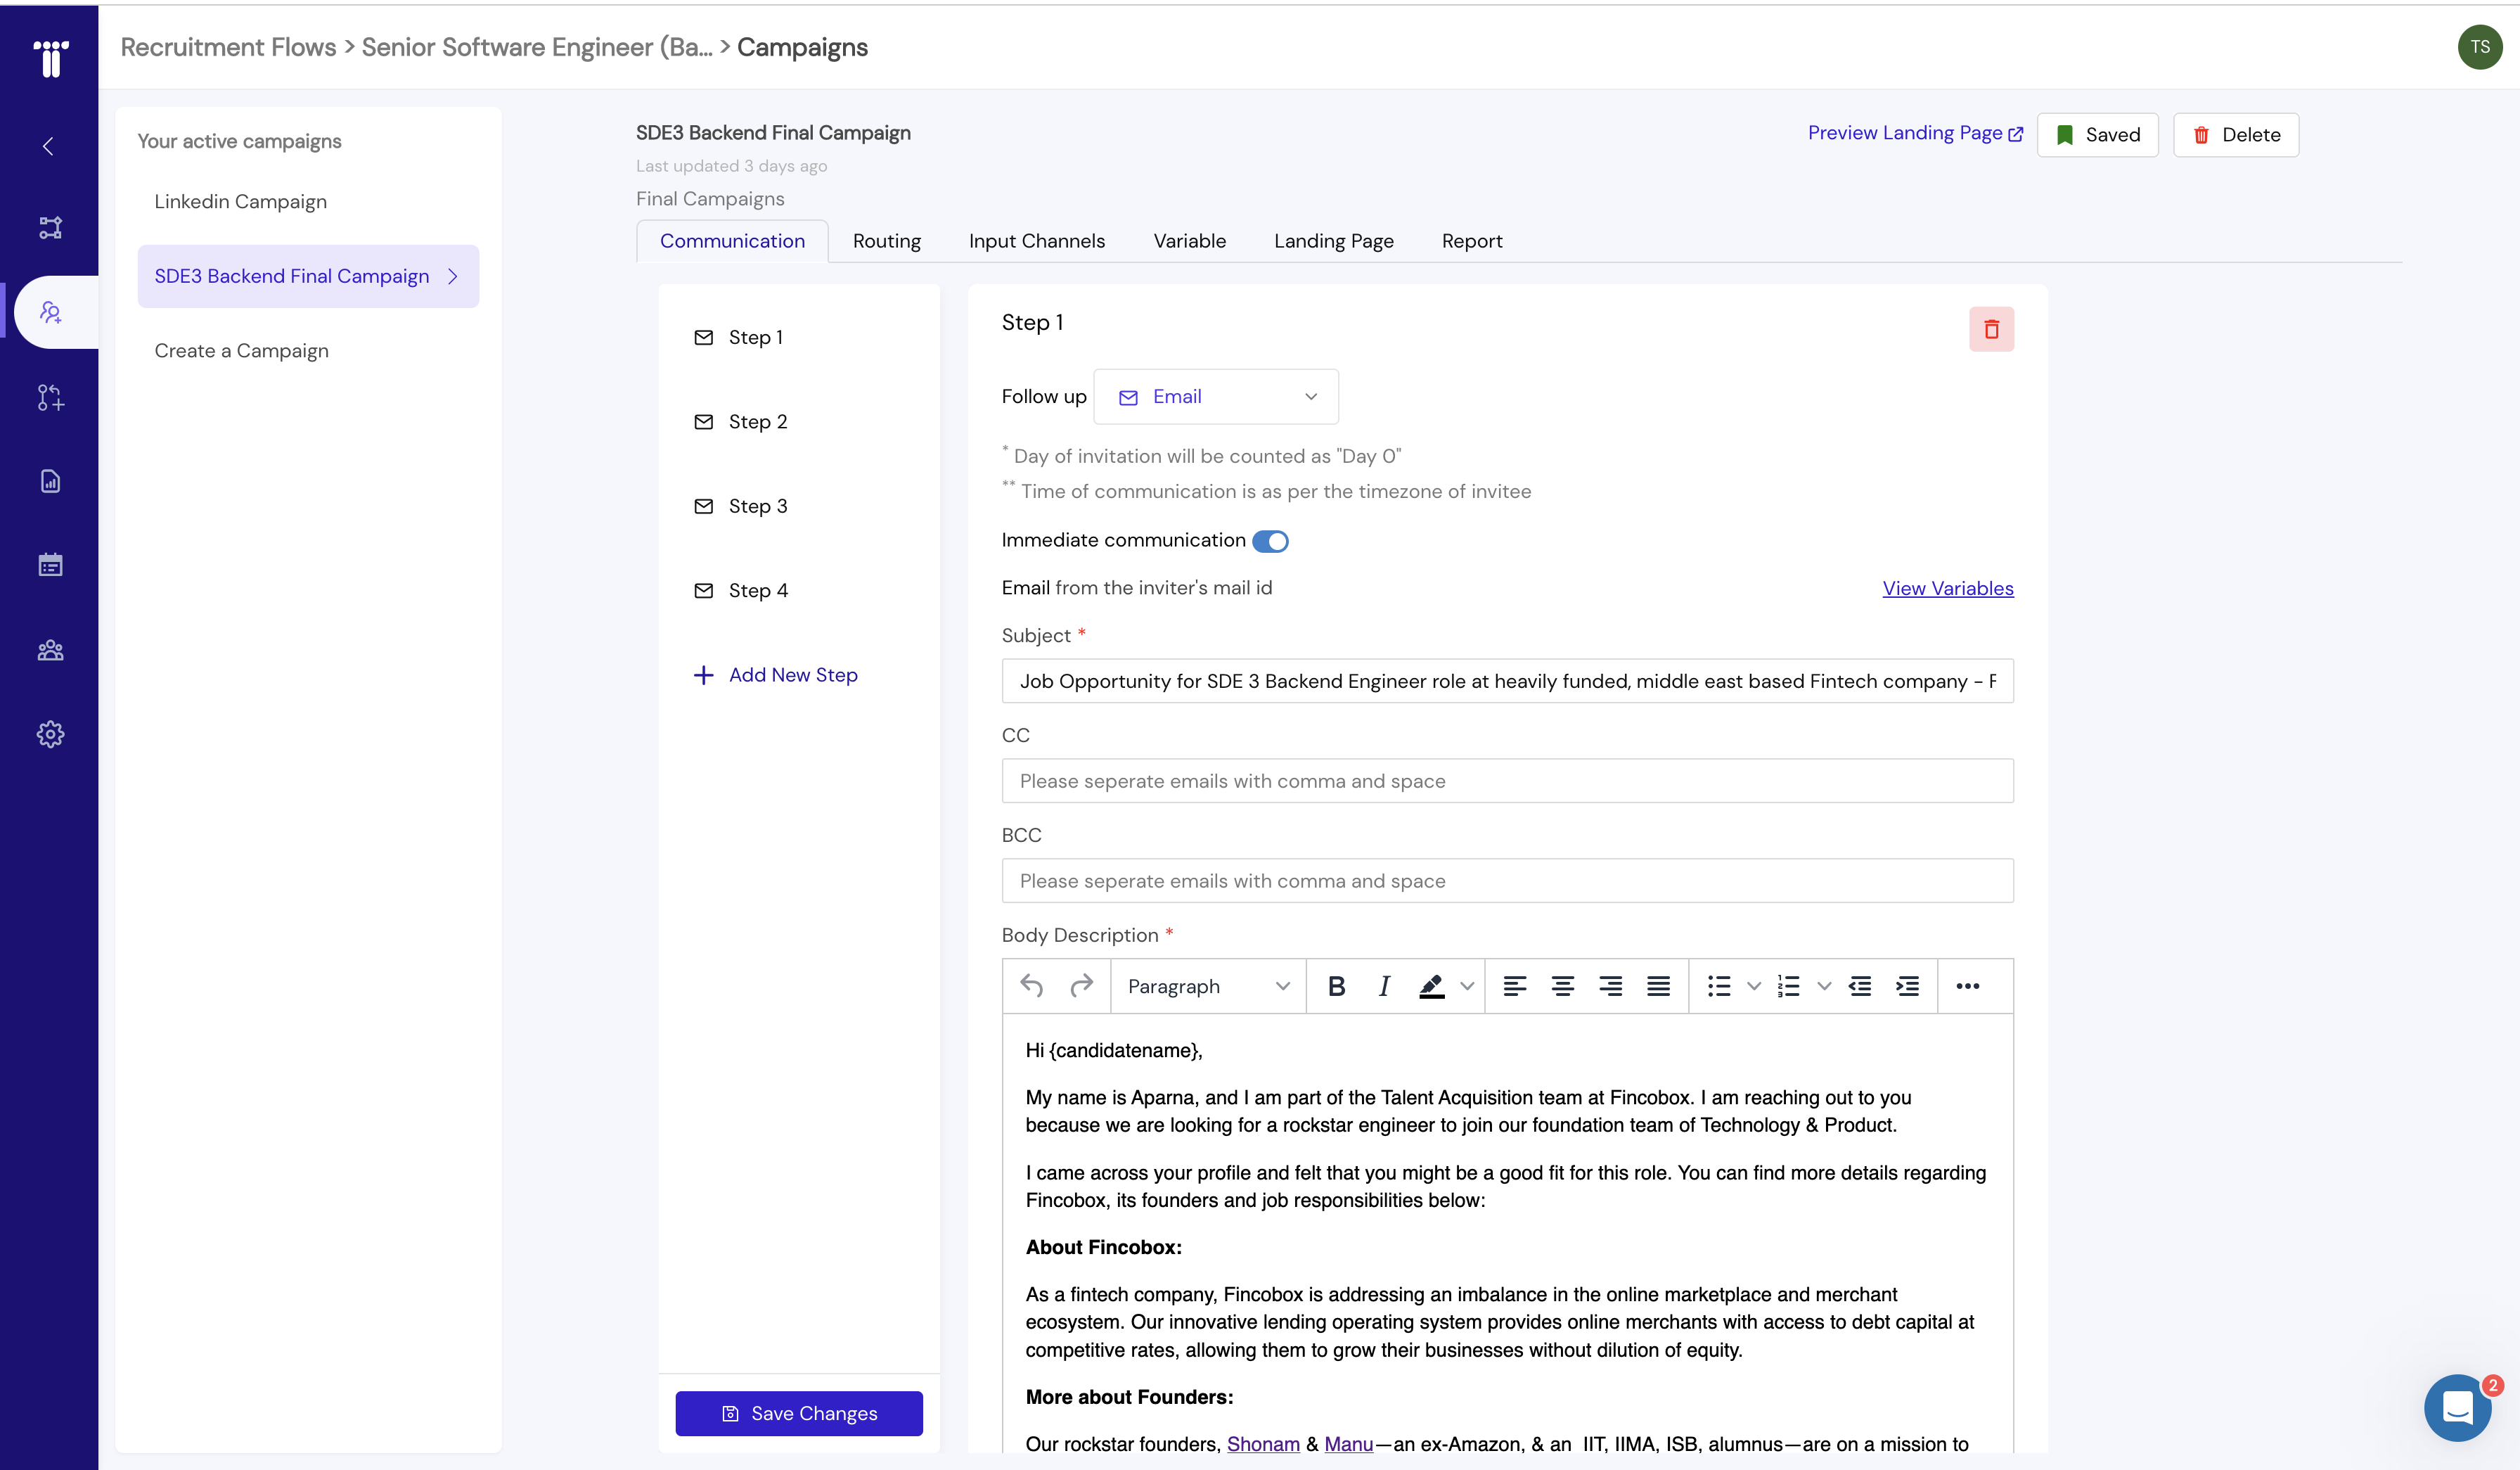Click the undo arrow in editor toolbar
The image size is (2520, 1470).
point(1032,986)
